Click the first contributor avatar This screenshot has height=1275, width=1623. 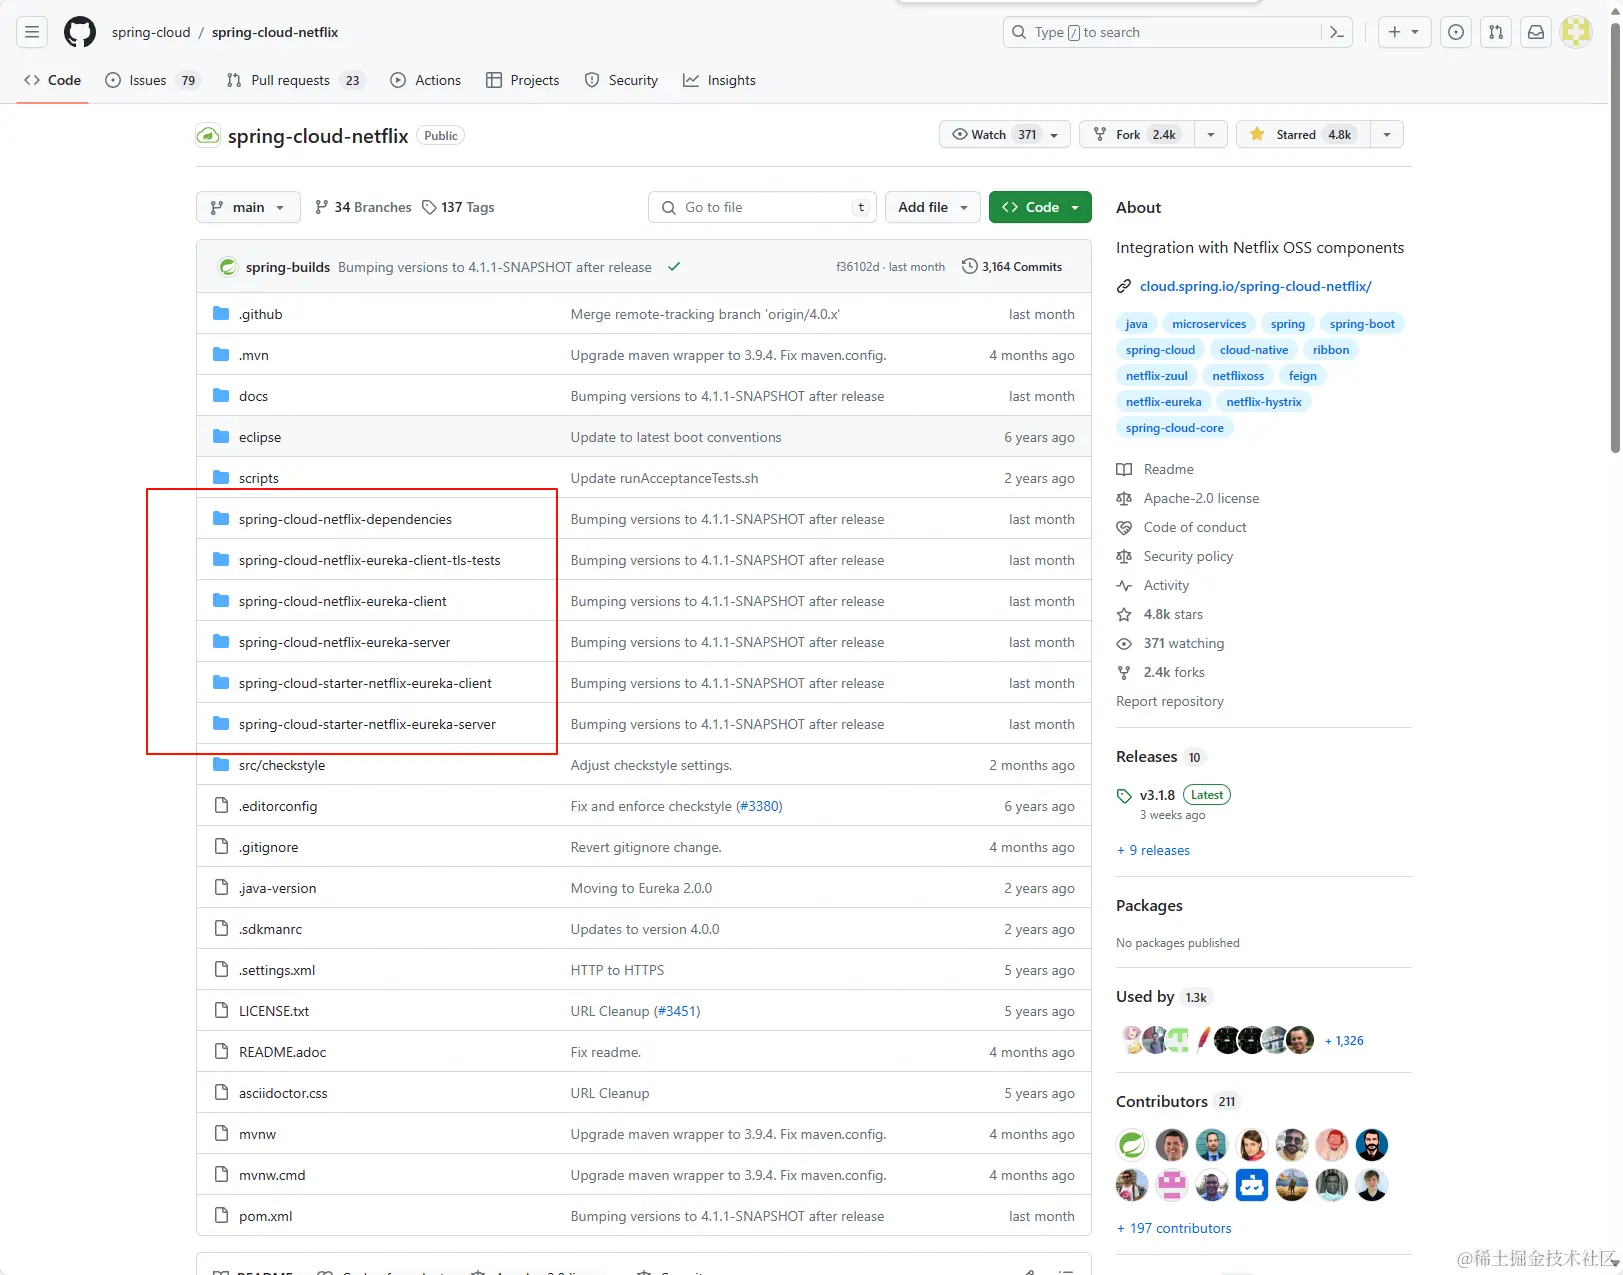tap(1132, 1144)
